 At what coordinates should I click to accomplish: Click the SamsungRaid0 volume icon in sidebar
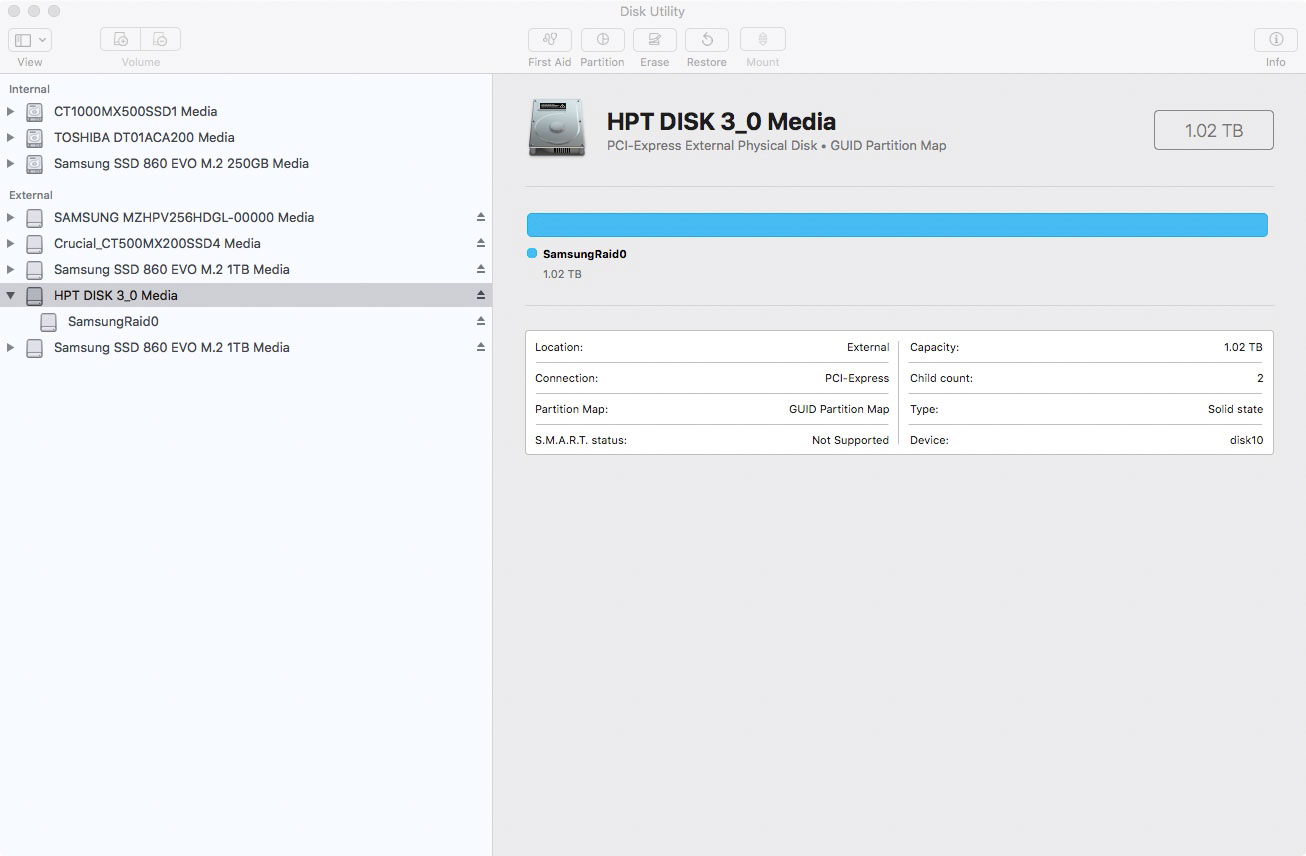tap(48, 321)
